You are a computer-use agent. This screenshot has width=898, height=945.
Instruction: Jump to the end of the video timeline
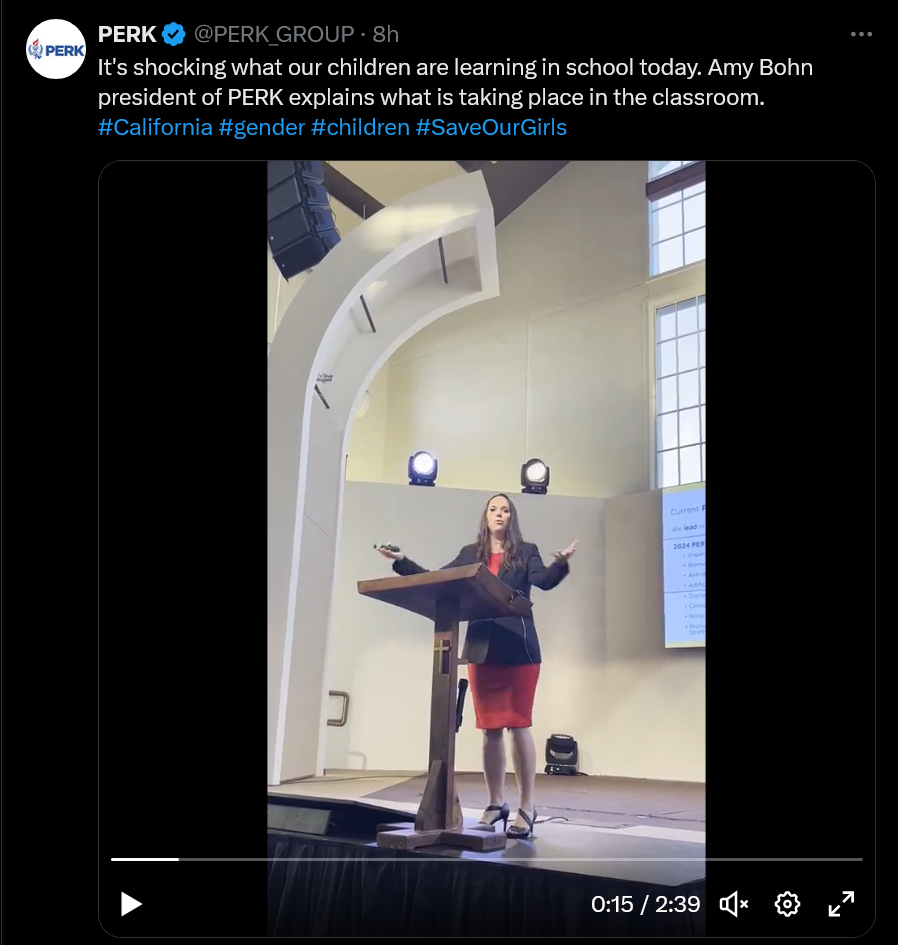pos(862,859)
